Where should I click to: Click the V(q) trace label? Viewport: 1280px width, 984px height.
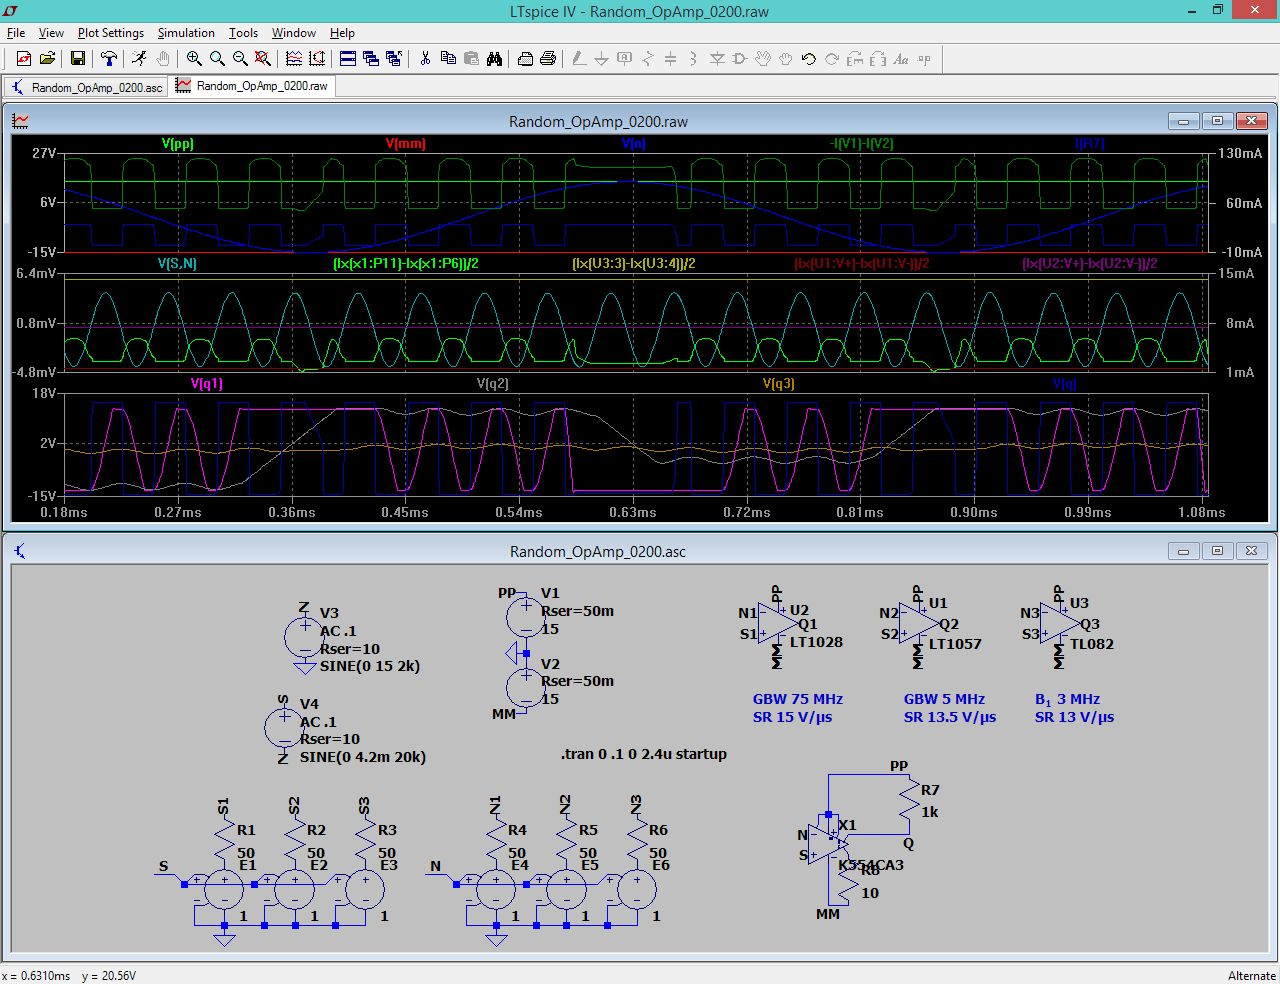(x=1064, y=384)
